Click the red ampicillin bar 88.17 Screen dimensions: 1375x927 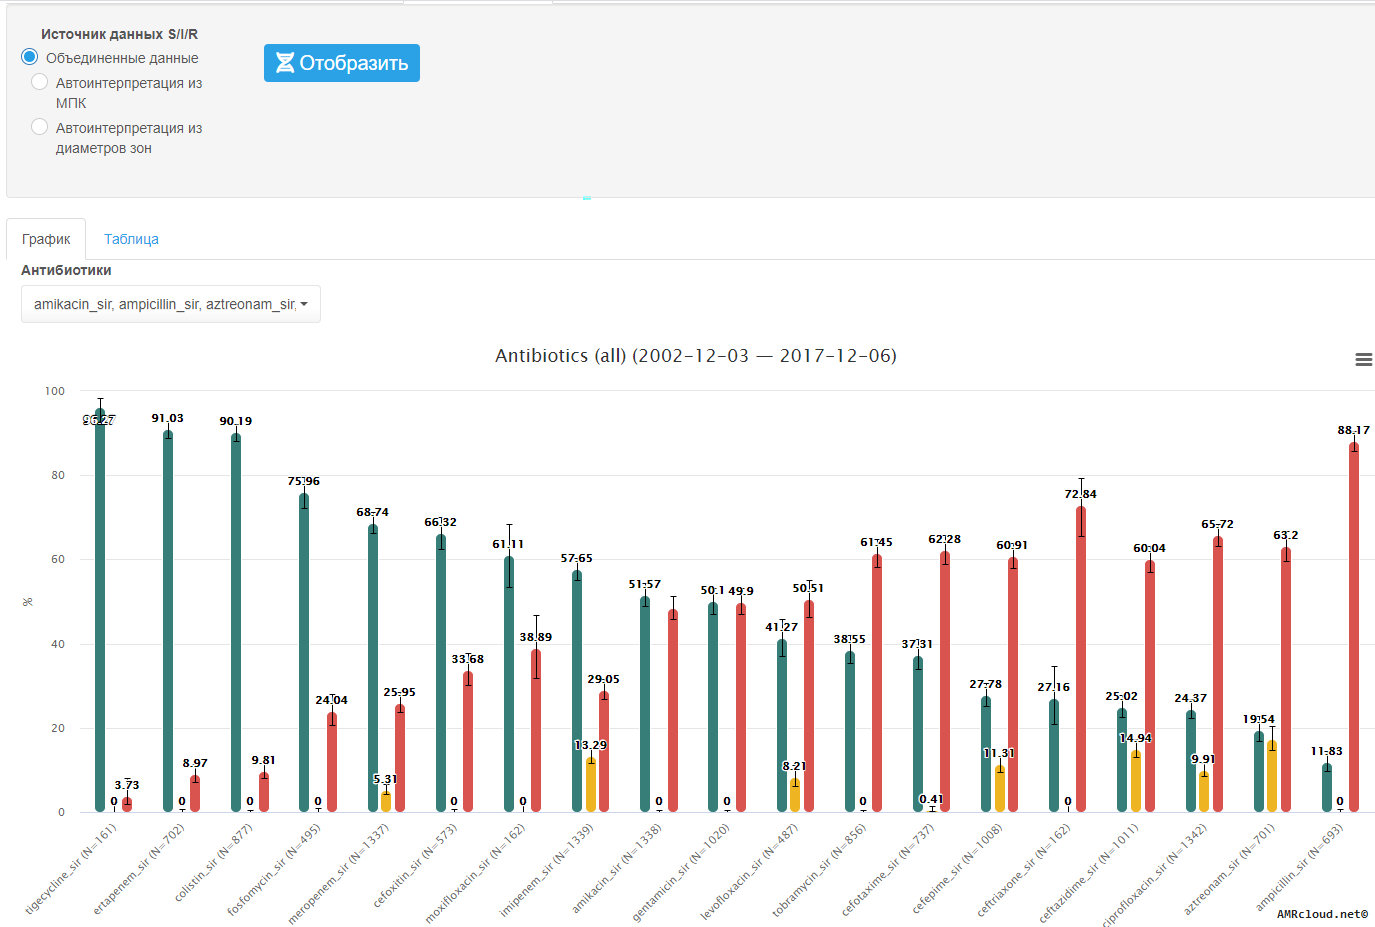(x=1354, y=626)
